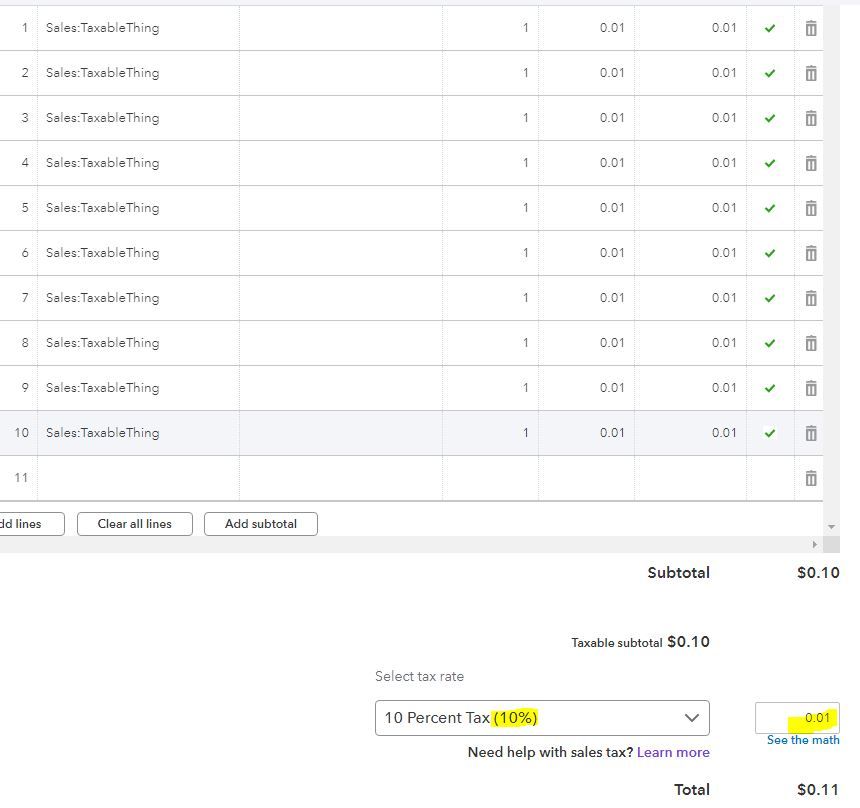Open the Learn more sales tax link
The width and height of the screenshot is (860, 808).
point(673,752)
